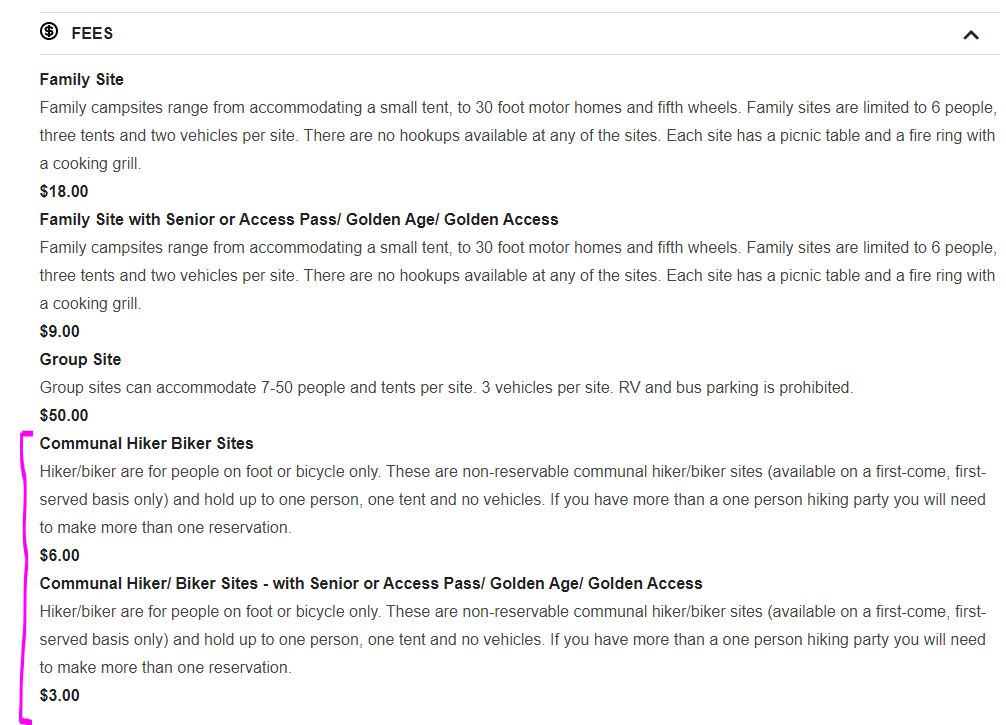Click the family campsite description above $9.00
Viewport: 1006px width, 725px height.
(x=518, y=275)
